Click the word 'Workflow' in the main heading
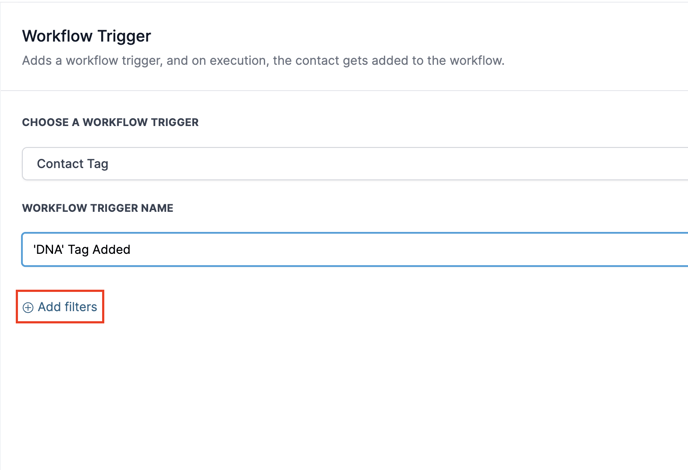Screen dimensions: 688x470 [55, 36]
